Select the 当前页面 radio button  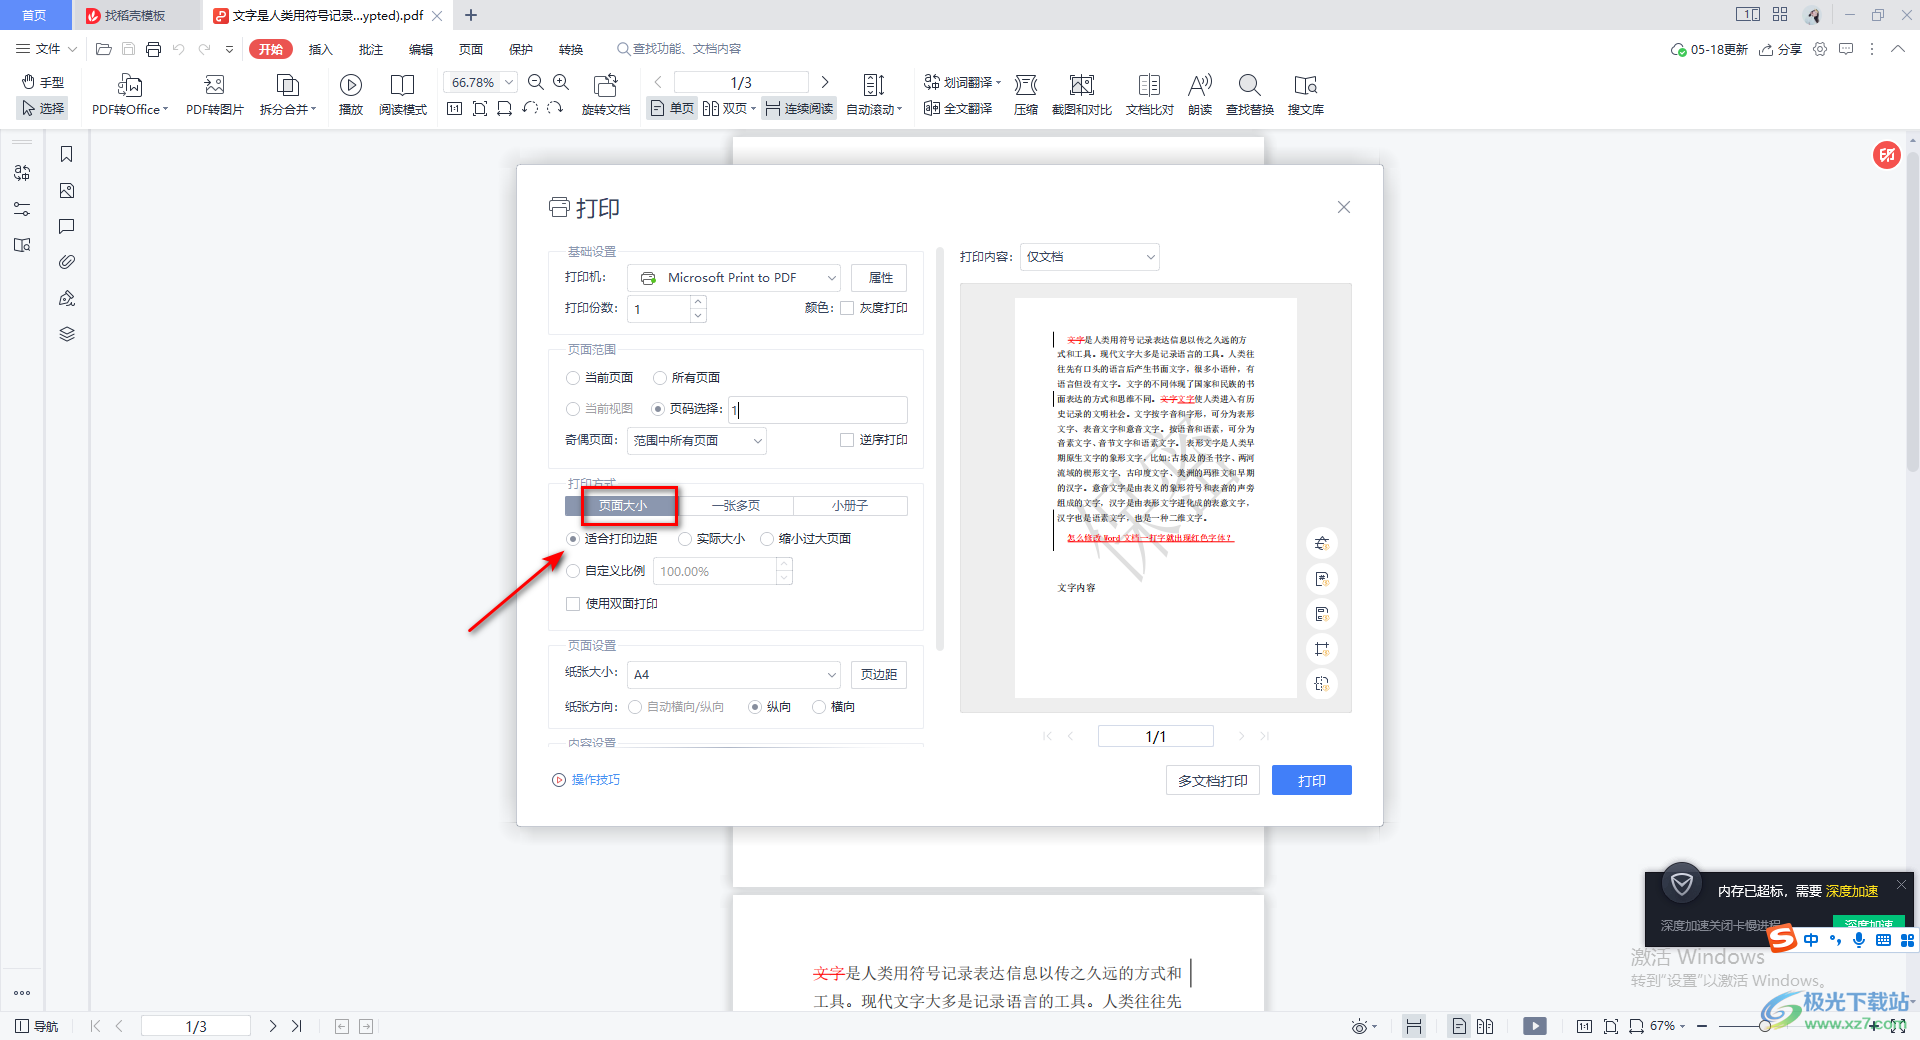pyautogui.click(x=573, y=378)
